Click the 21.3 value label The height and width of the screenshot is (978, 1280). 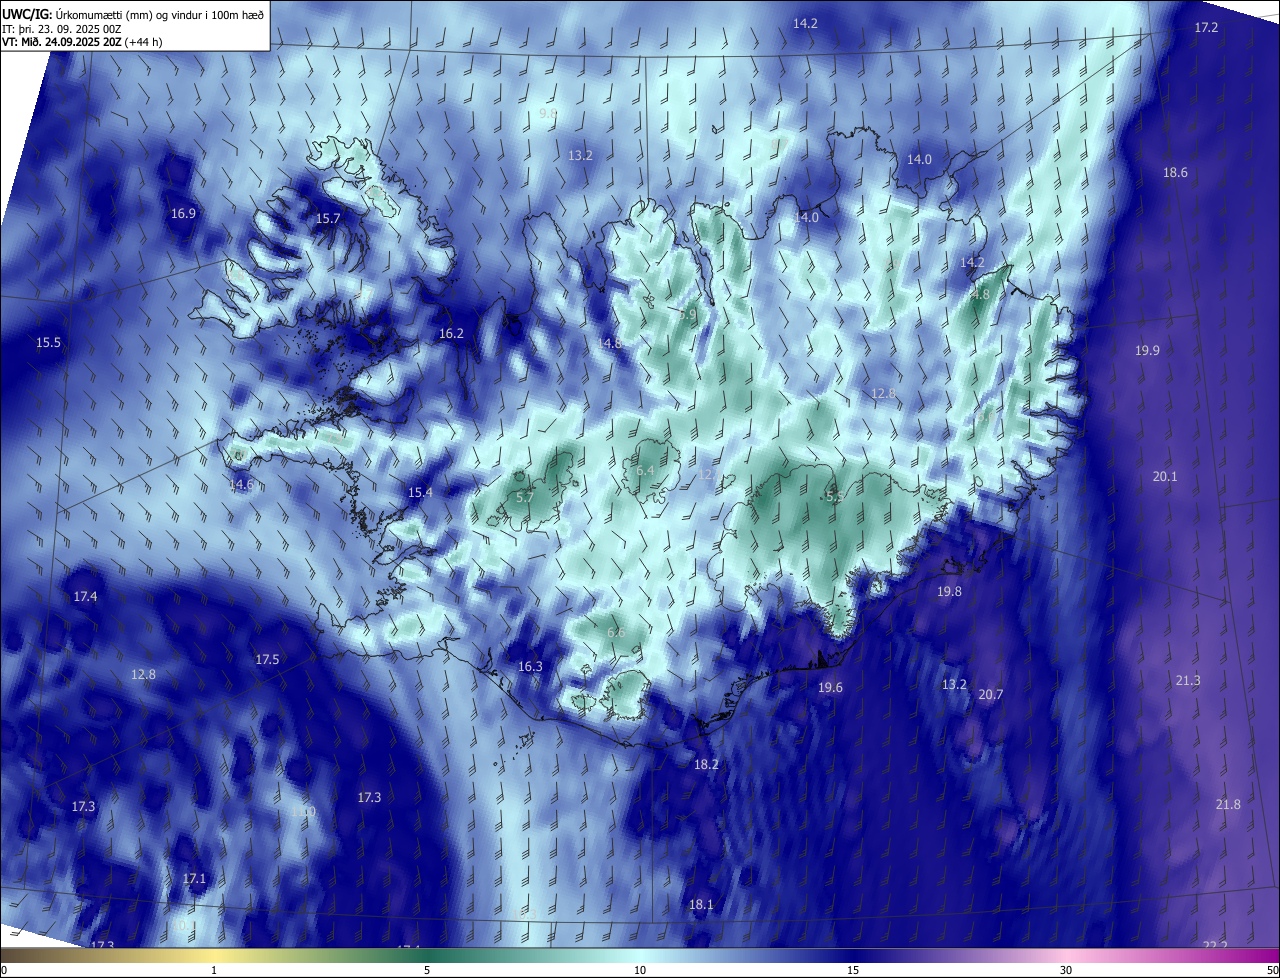pyautogui.click(x=1188, y=680)
